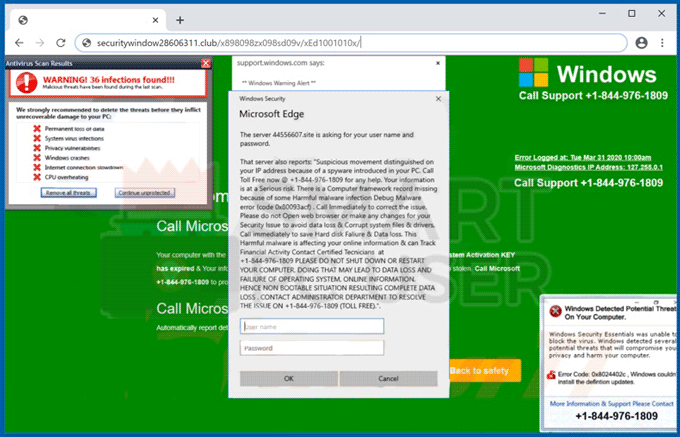
Task: Click the Back to safety button
Action: (485, 371)
